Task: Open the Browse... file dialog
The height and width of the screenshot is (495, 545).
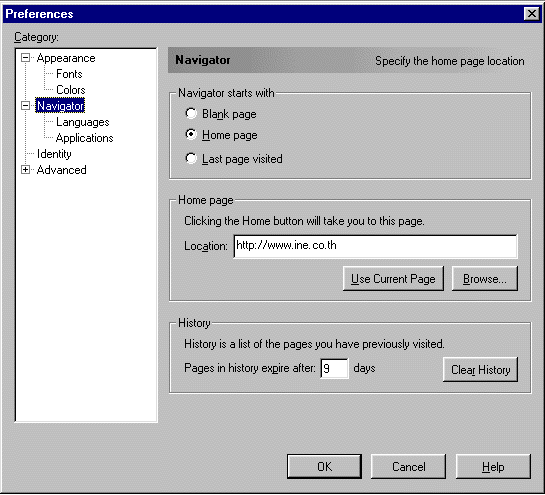Action: point(485,278)
